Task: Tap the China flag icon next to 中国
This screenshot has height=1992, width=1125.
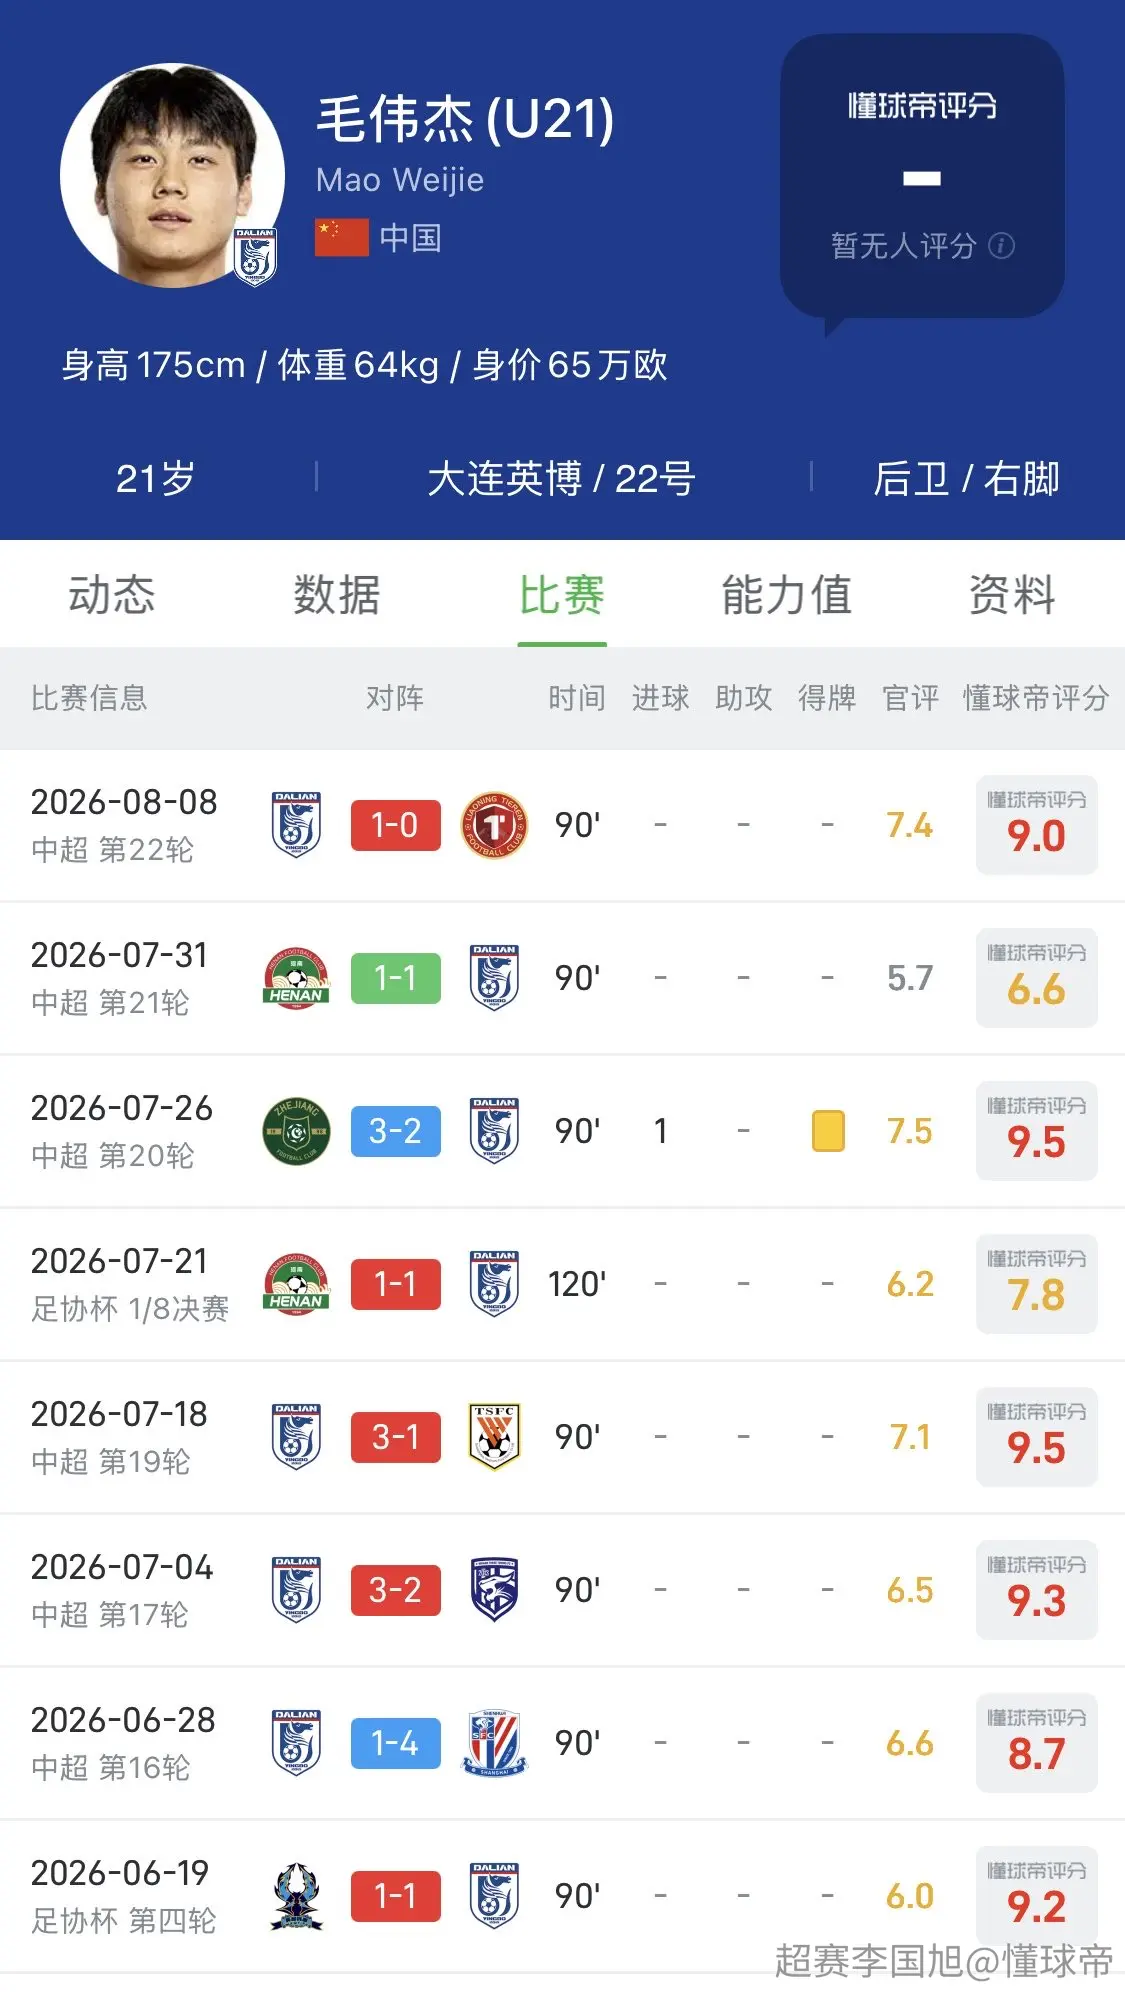Action: click(x=342, y=238)
